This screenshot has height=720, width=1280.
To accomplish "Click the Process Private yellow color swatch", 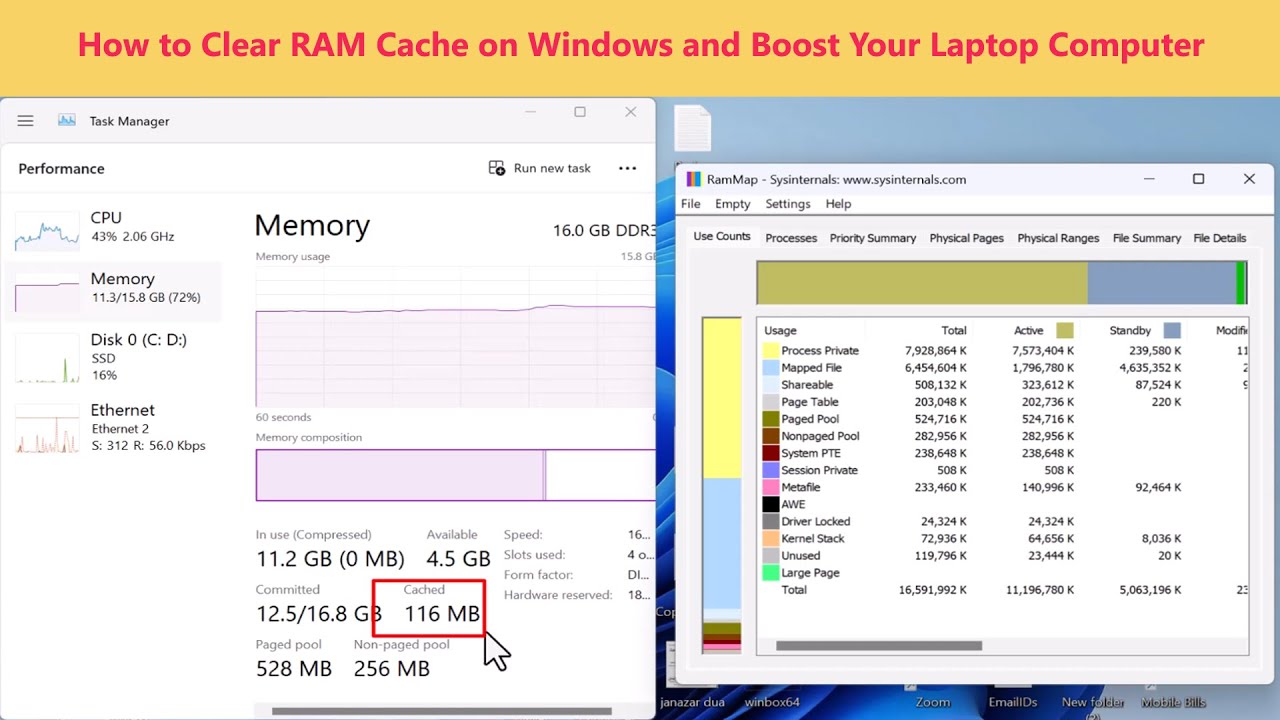I will (770, 351).
